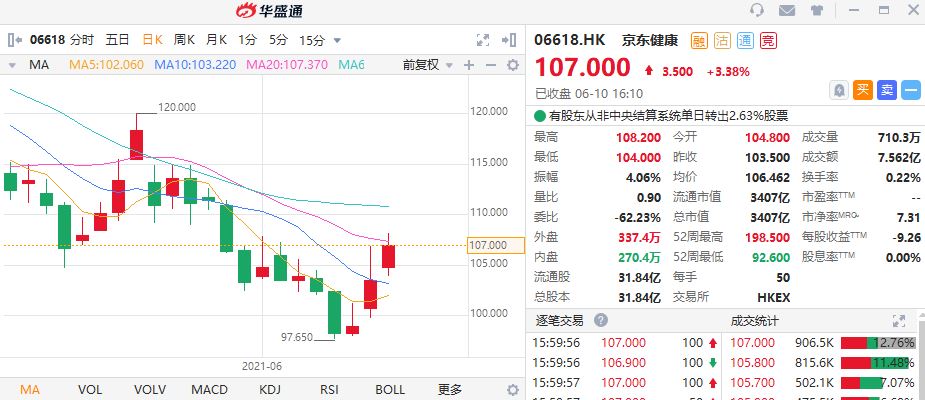Open MA indicator dropdown arrow
925x400 pixels.
(x=12, y=65)
